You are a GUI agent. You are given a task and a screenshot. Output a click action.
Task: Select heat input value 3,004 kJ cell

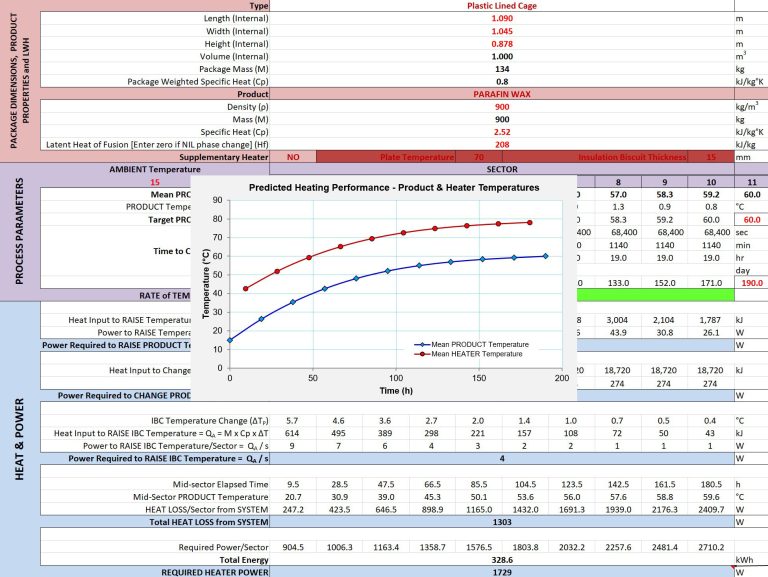click(x=618, y=320)
